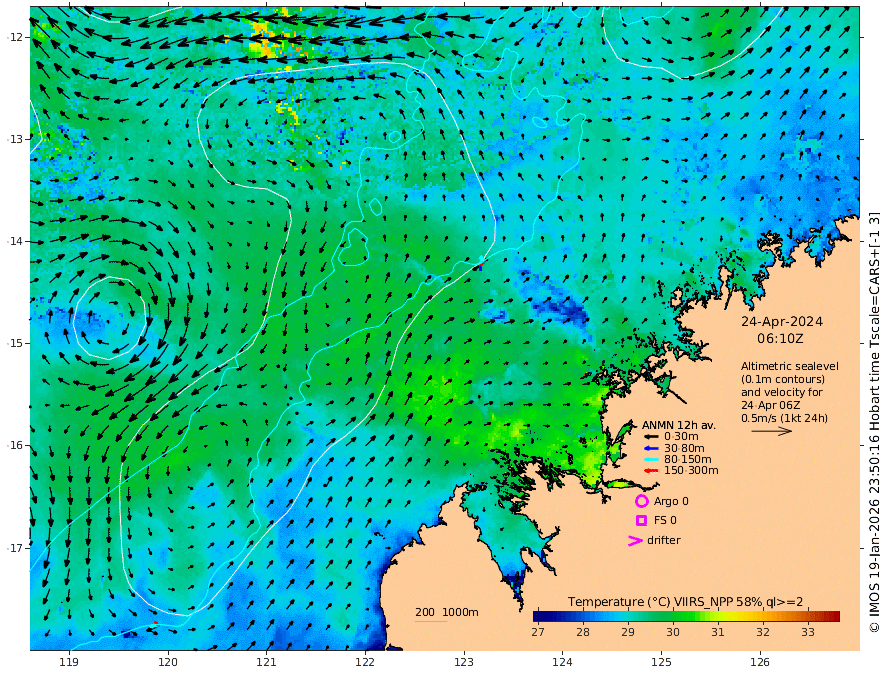Viewport: 880px width, 680px height.
Task: Click the latitude axis label -15
Action: tap(15, 343)
